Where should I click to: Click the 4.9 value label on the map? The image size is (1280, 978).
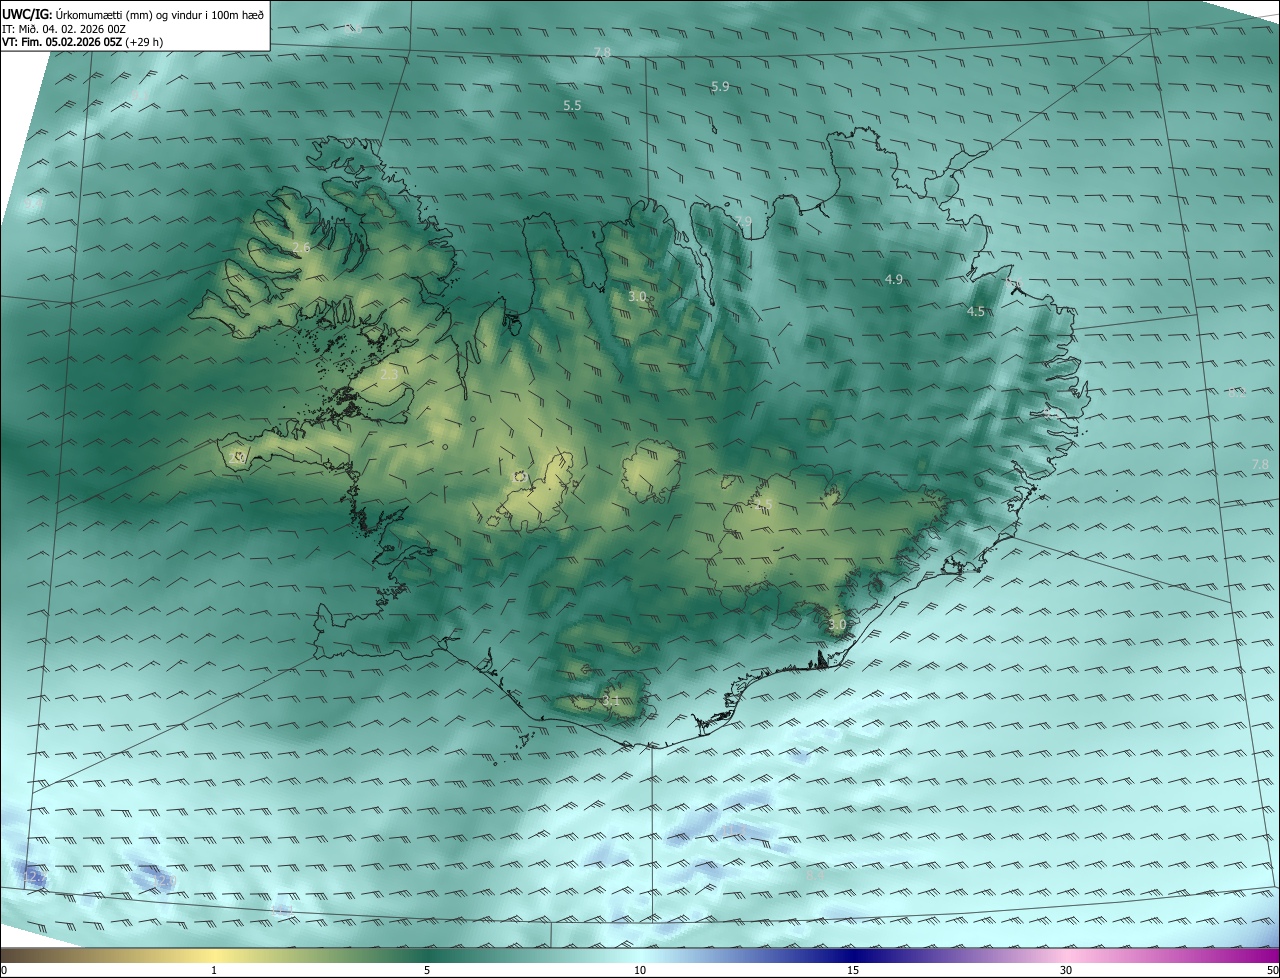(894, 279)
